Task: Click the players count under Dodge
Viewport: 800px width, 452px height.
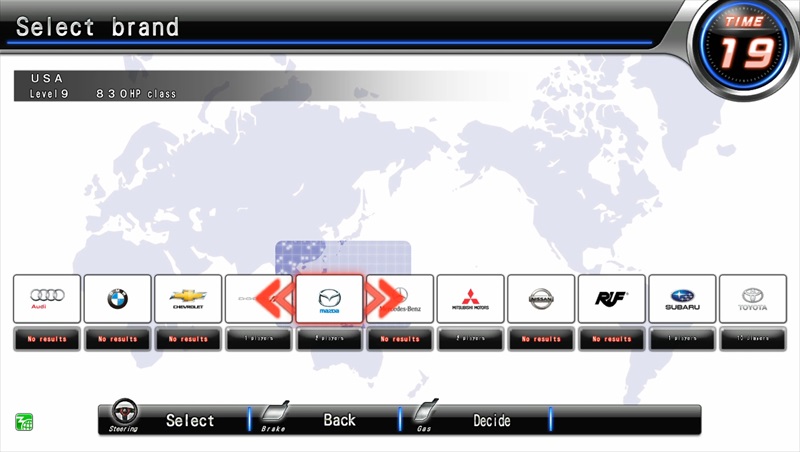Action: 259,339
